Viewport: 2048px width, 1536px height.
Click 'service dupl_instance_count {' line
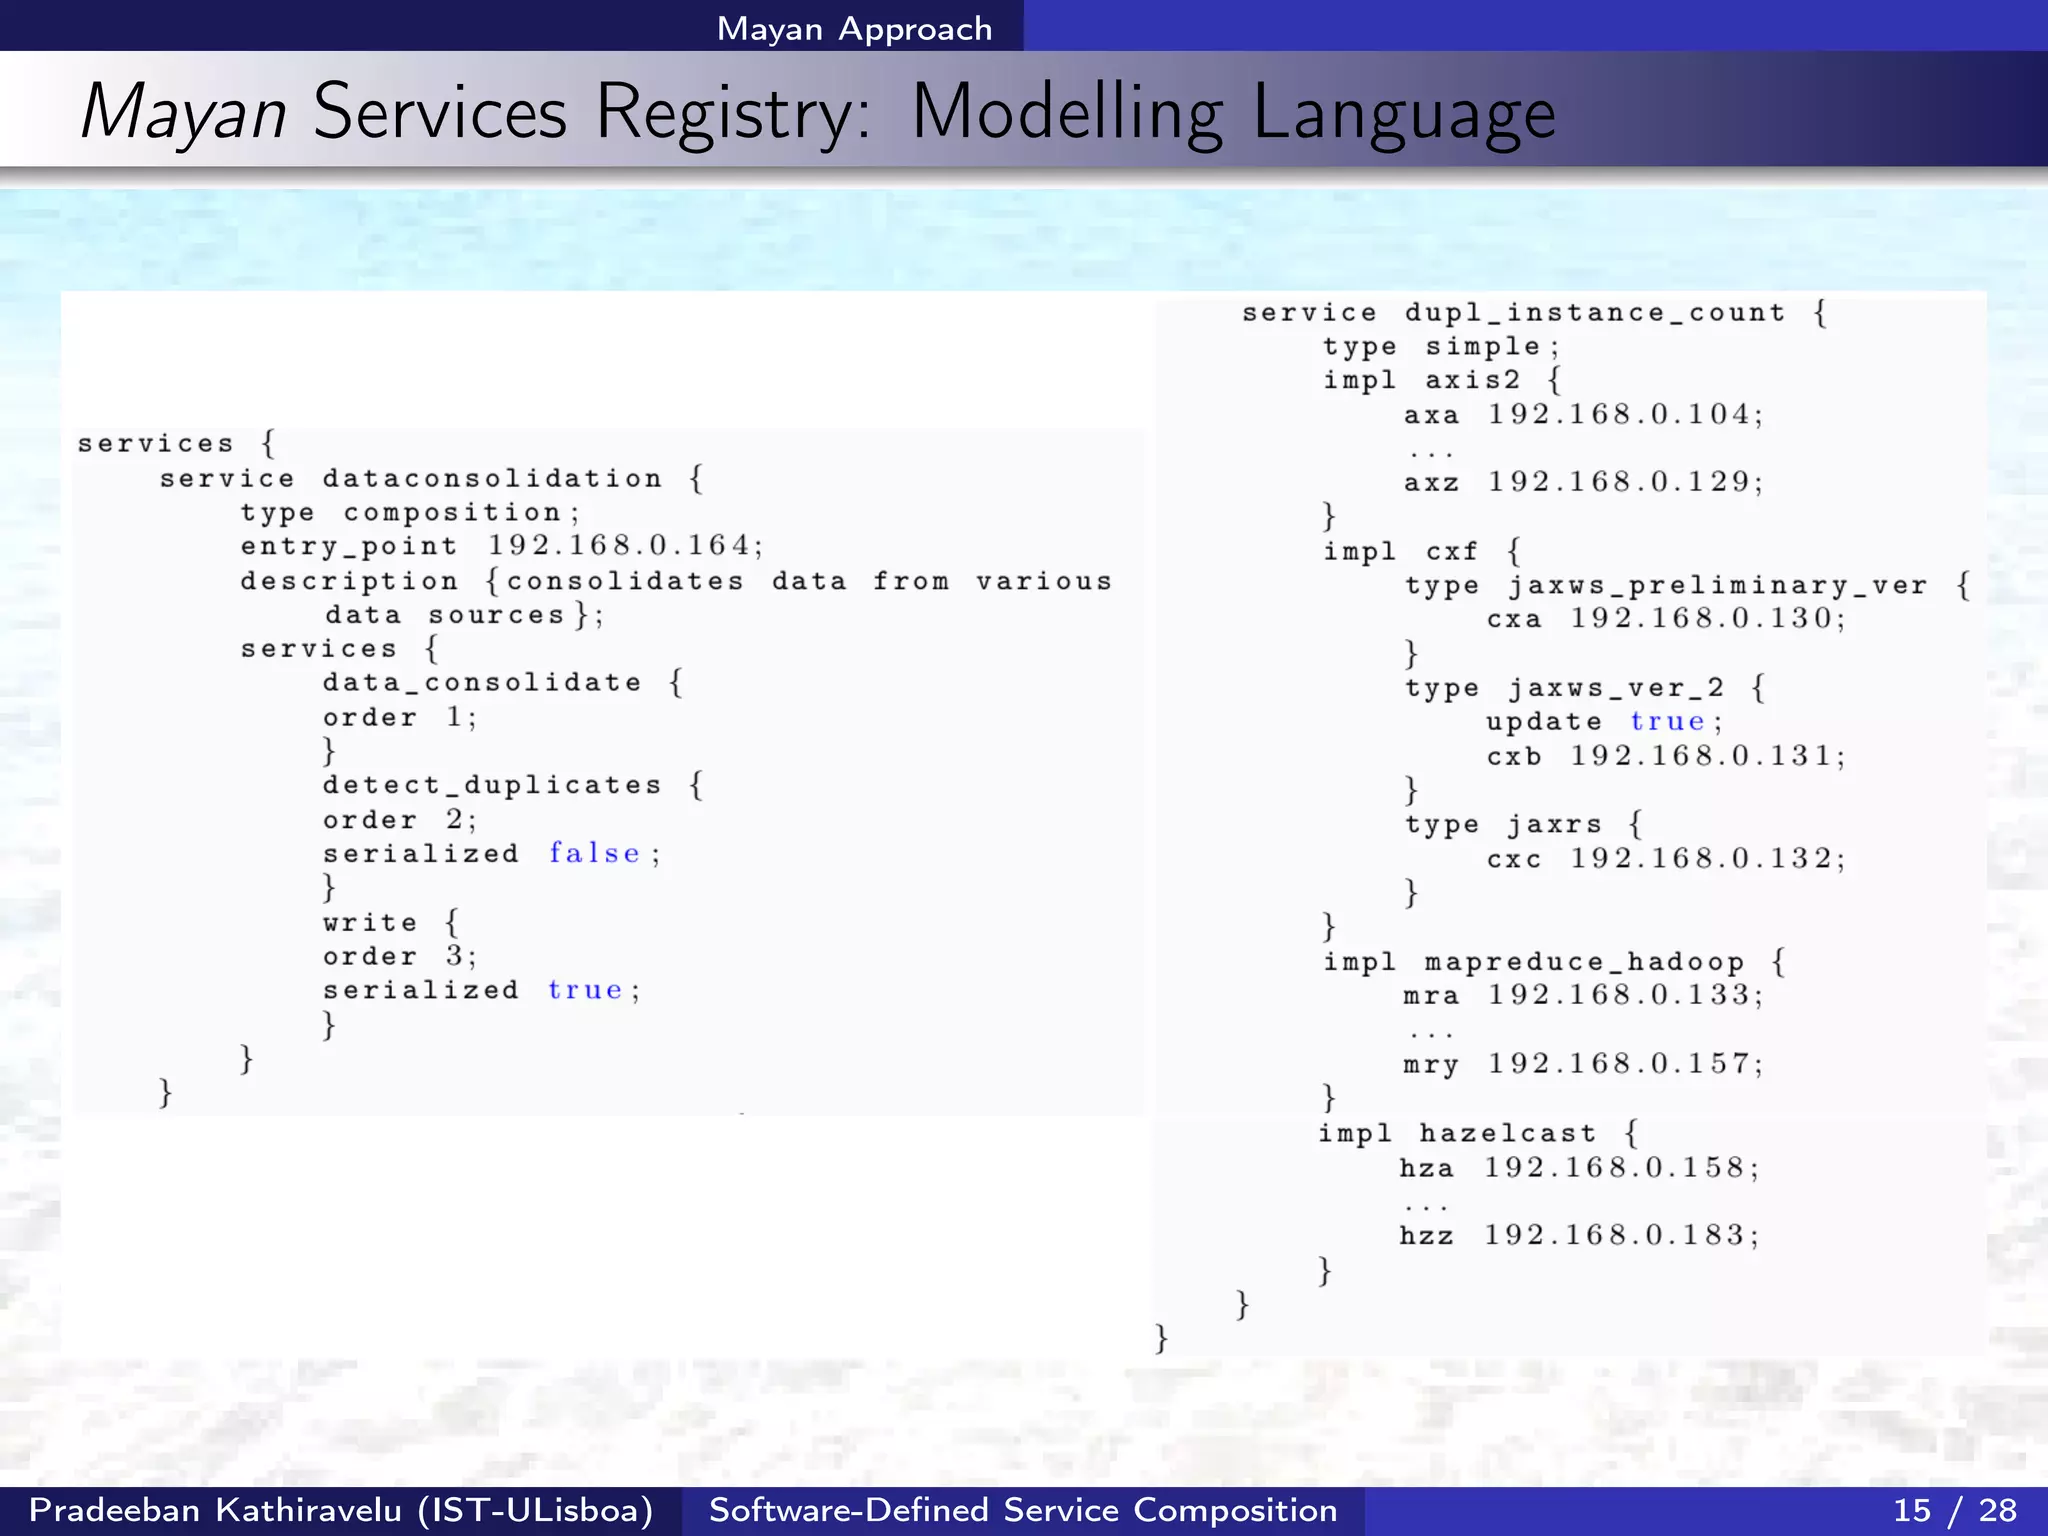click(1535, 314)
